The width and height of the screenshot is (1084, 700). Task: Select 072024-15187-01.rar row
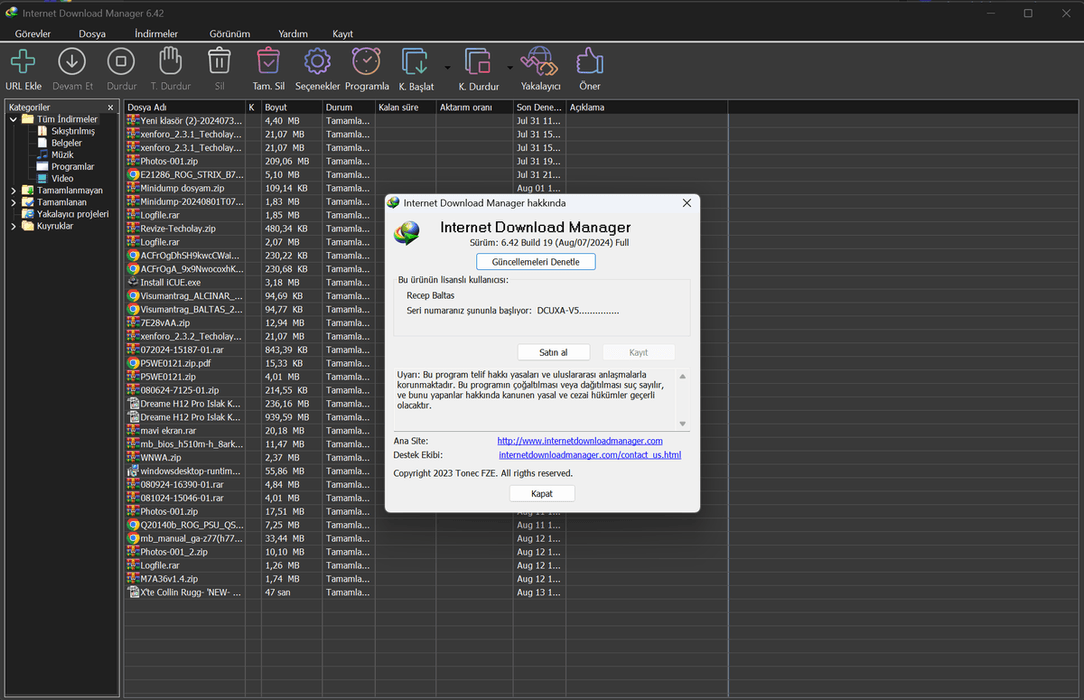427,350
